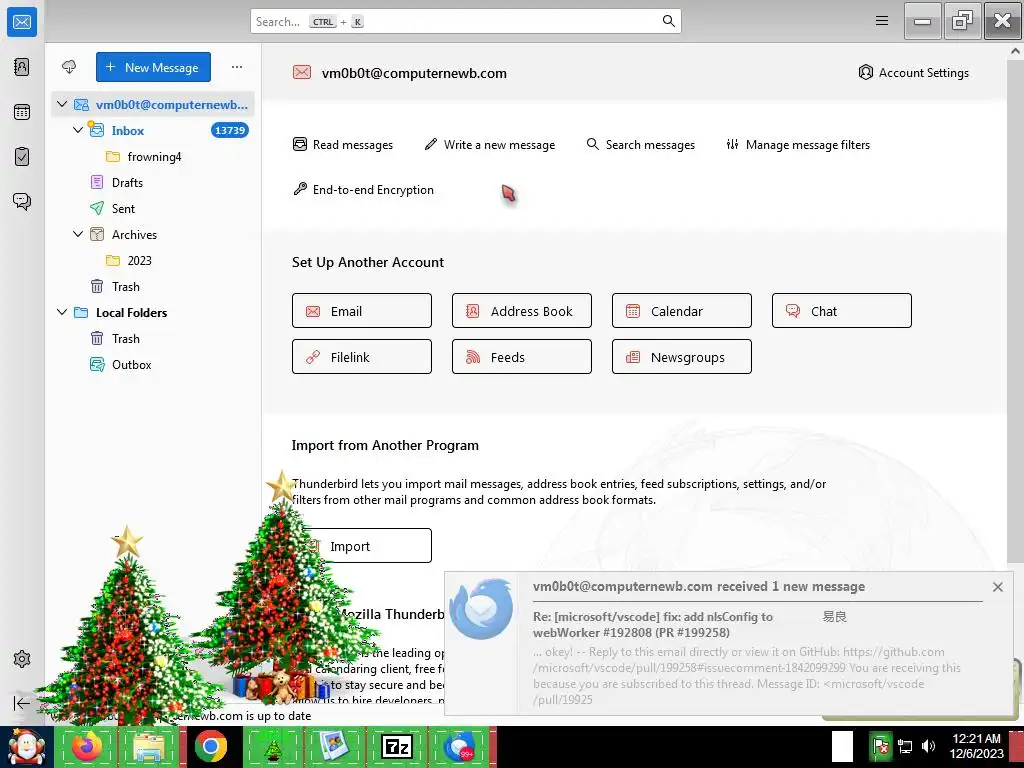Click the search magnifier icon
Screen dimensions: 1024x768
(669, 21)
